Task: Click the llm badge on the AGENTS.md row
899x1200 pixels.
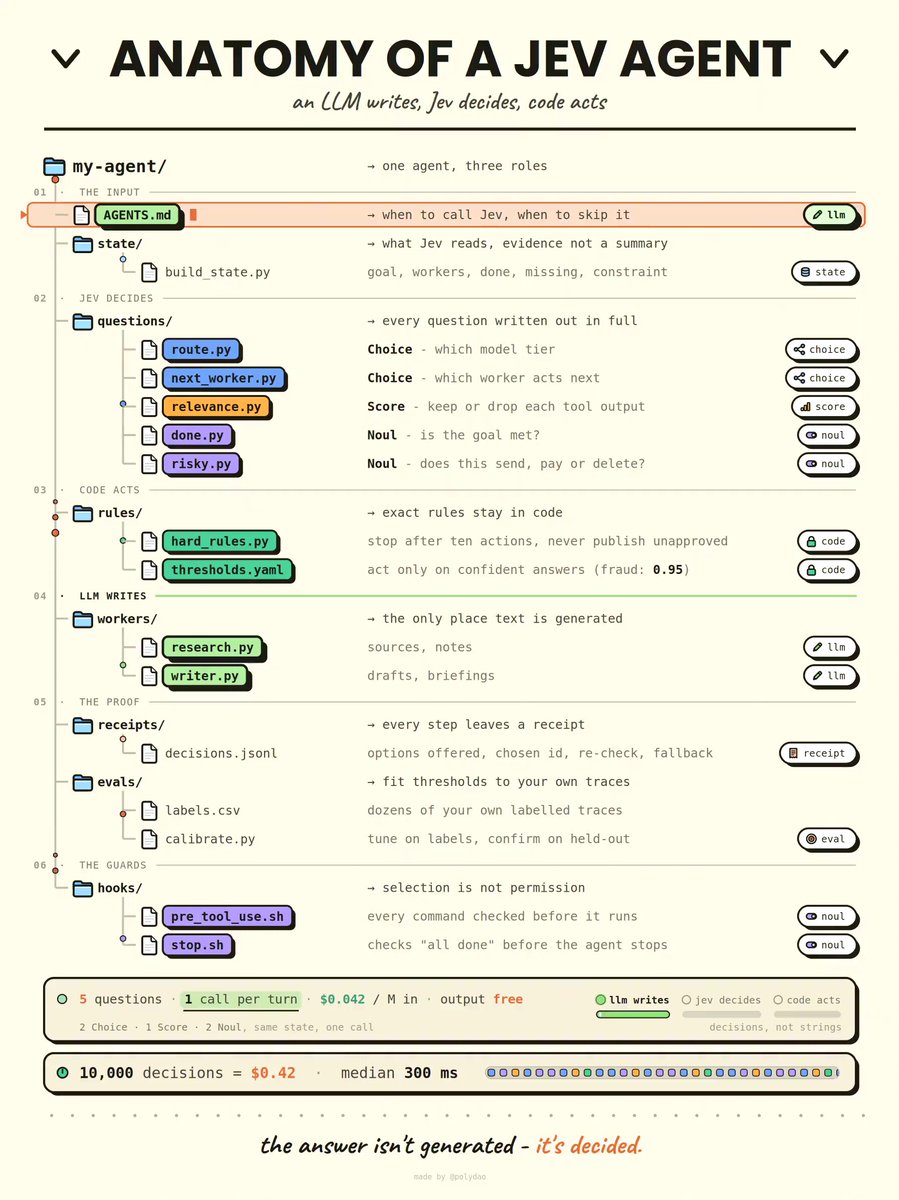Action: click(x=829, y=215)
